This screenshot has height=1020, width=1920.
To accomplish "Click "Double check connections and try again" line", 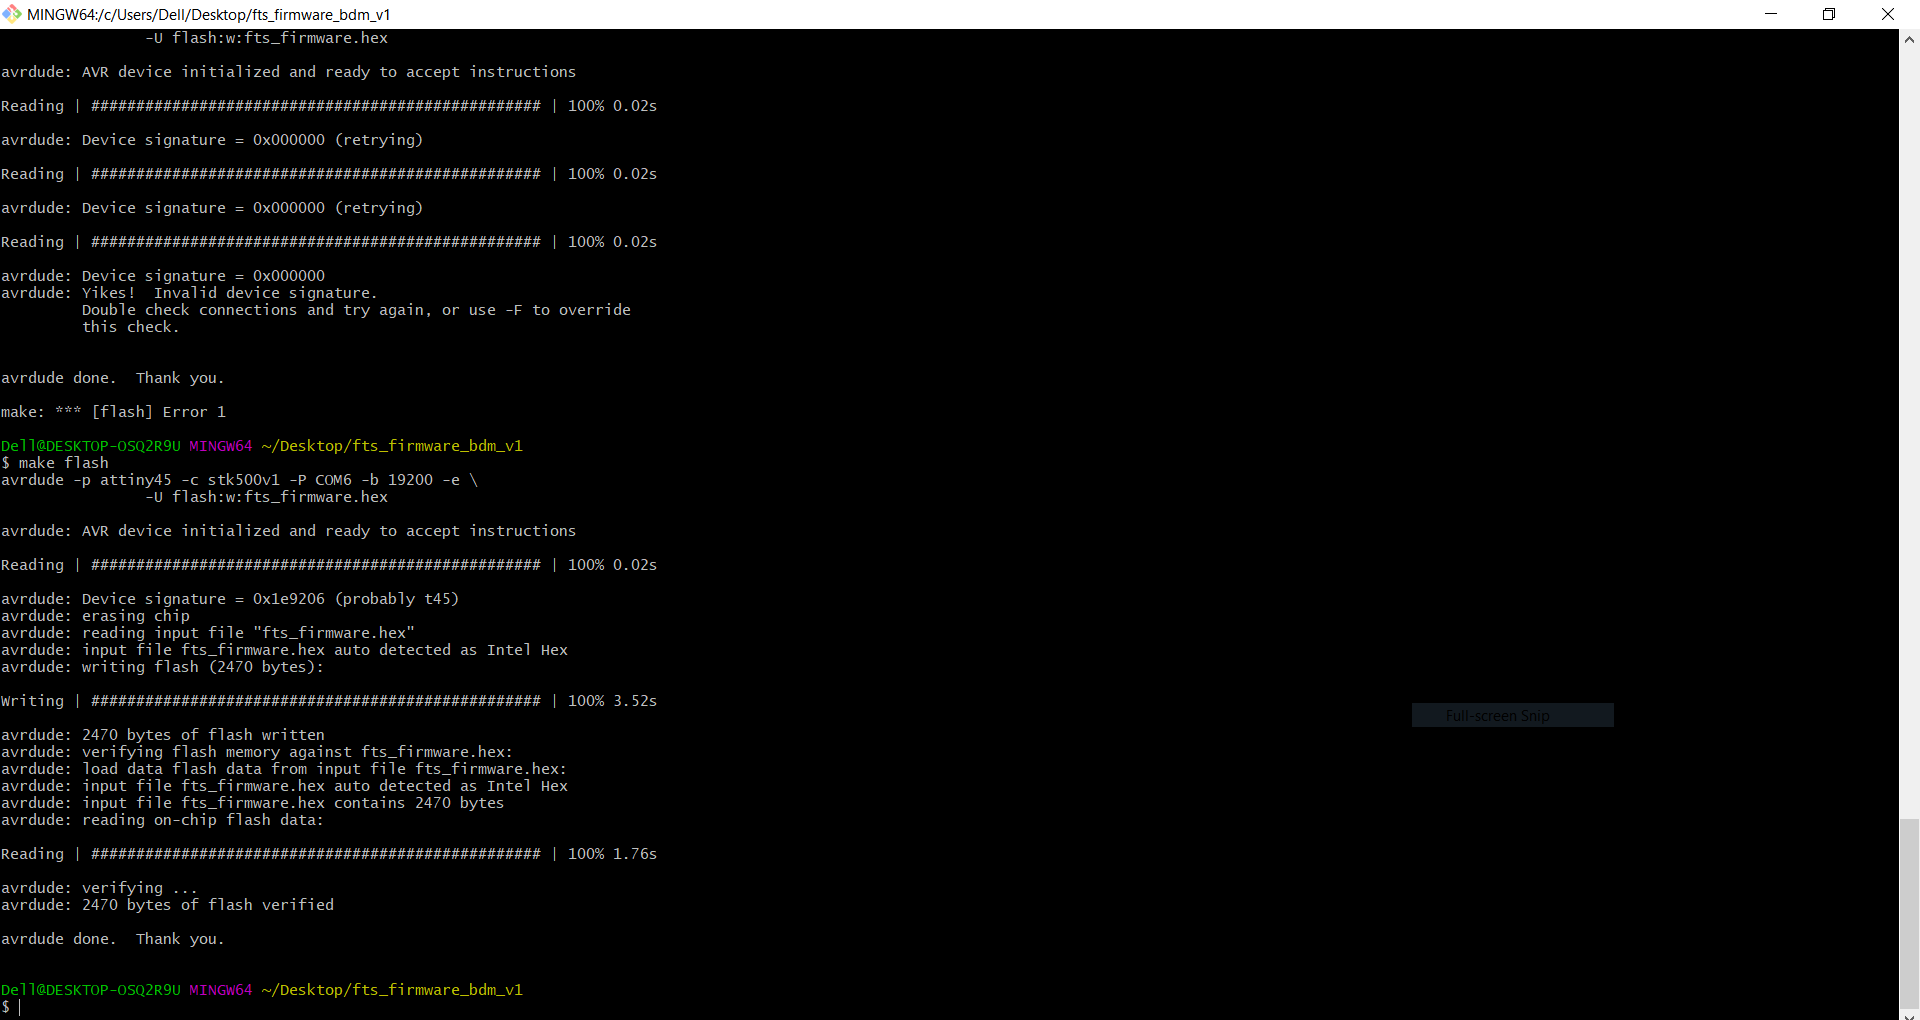I will point(356,310).
